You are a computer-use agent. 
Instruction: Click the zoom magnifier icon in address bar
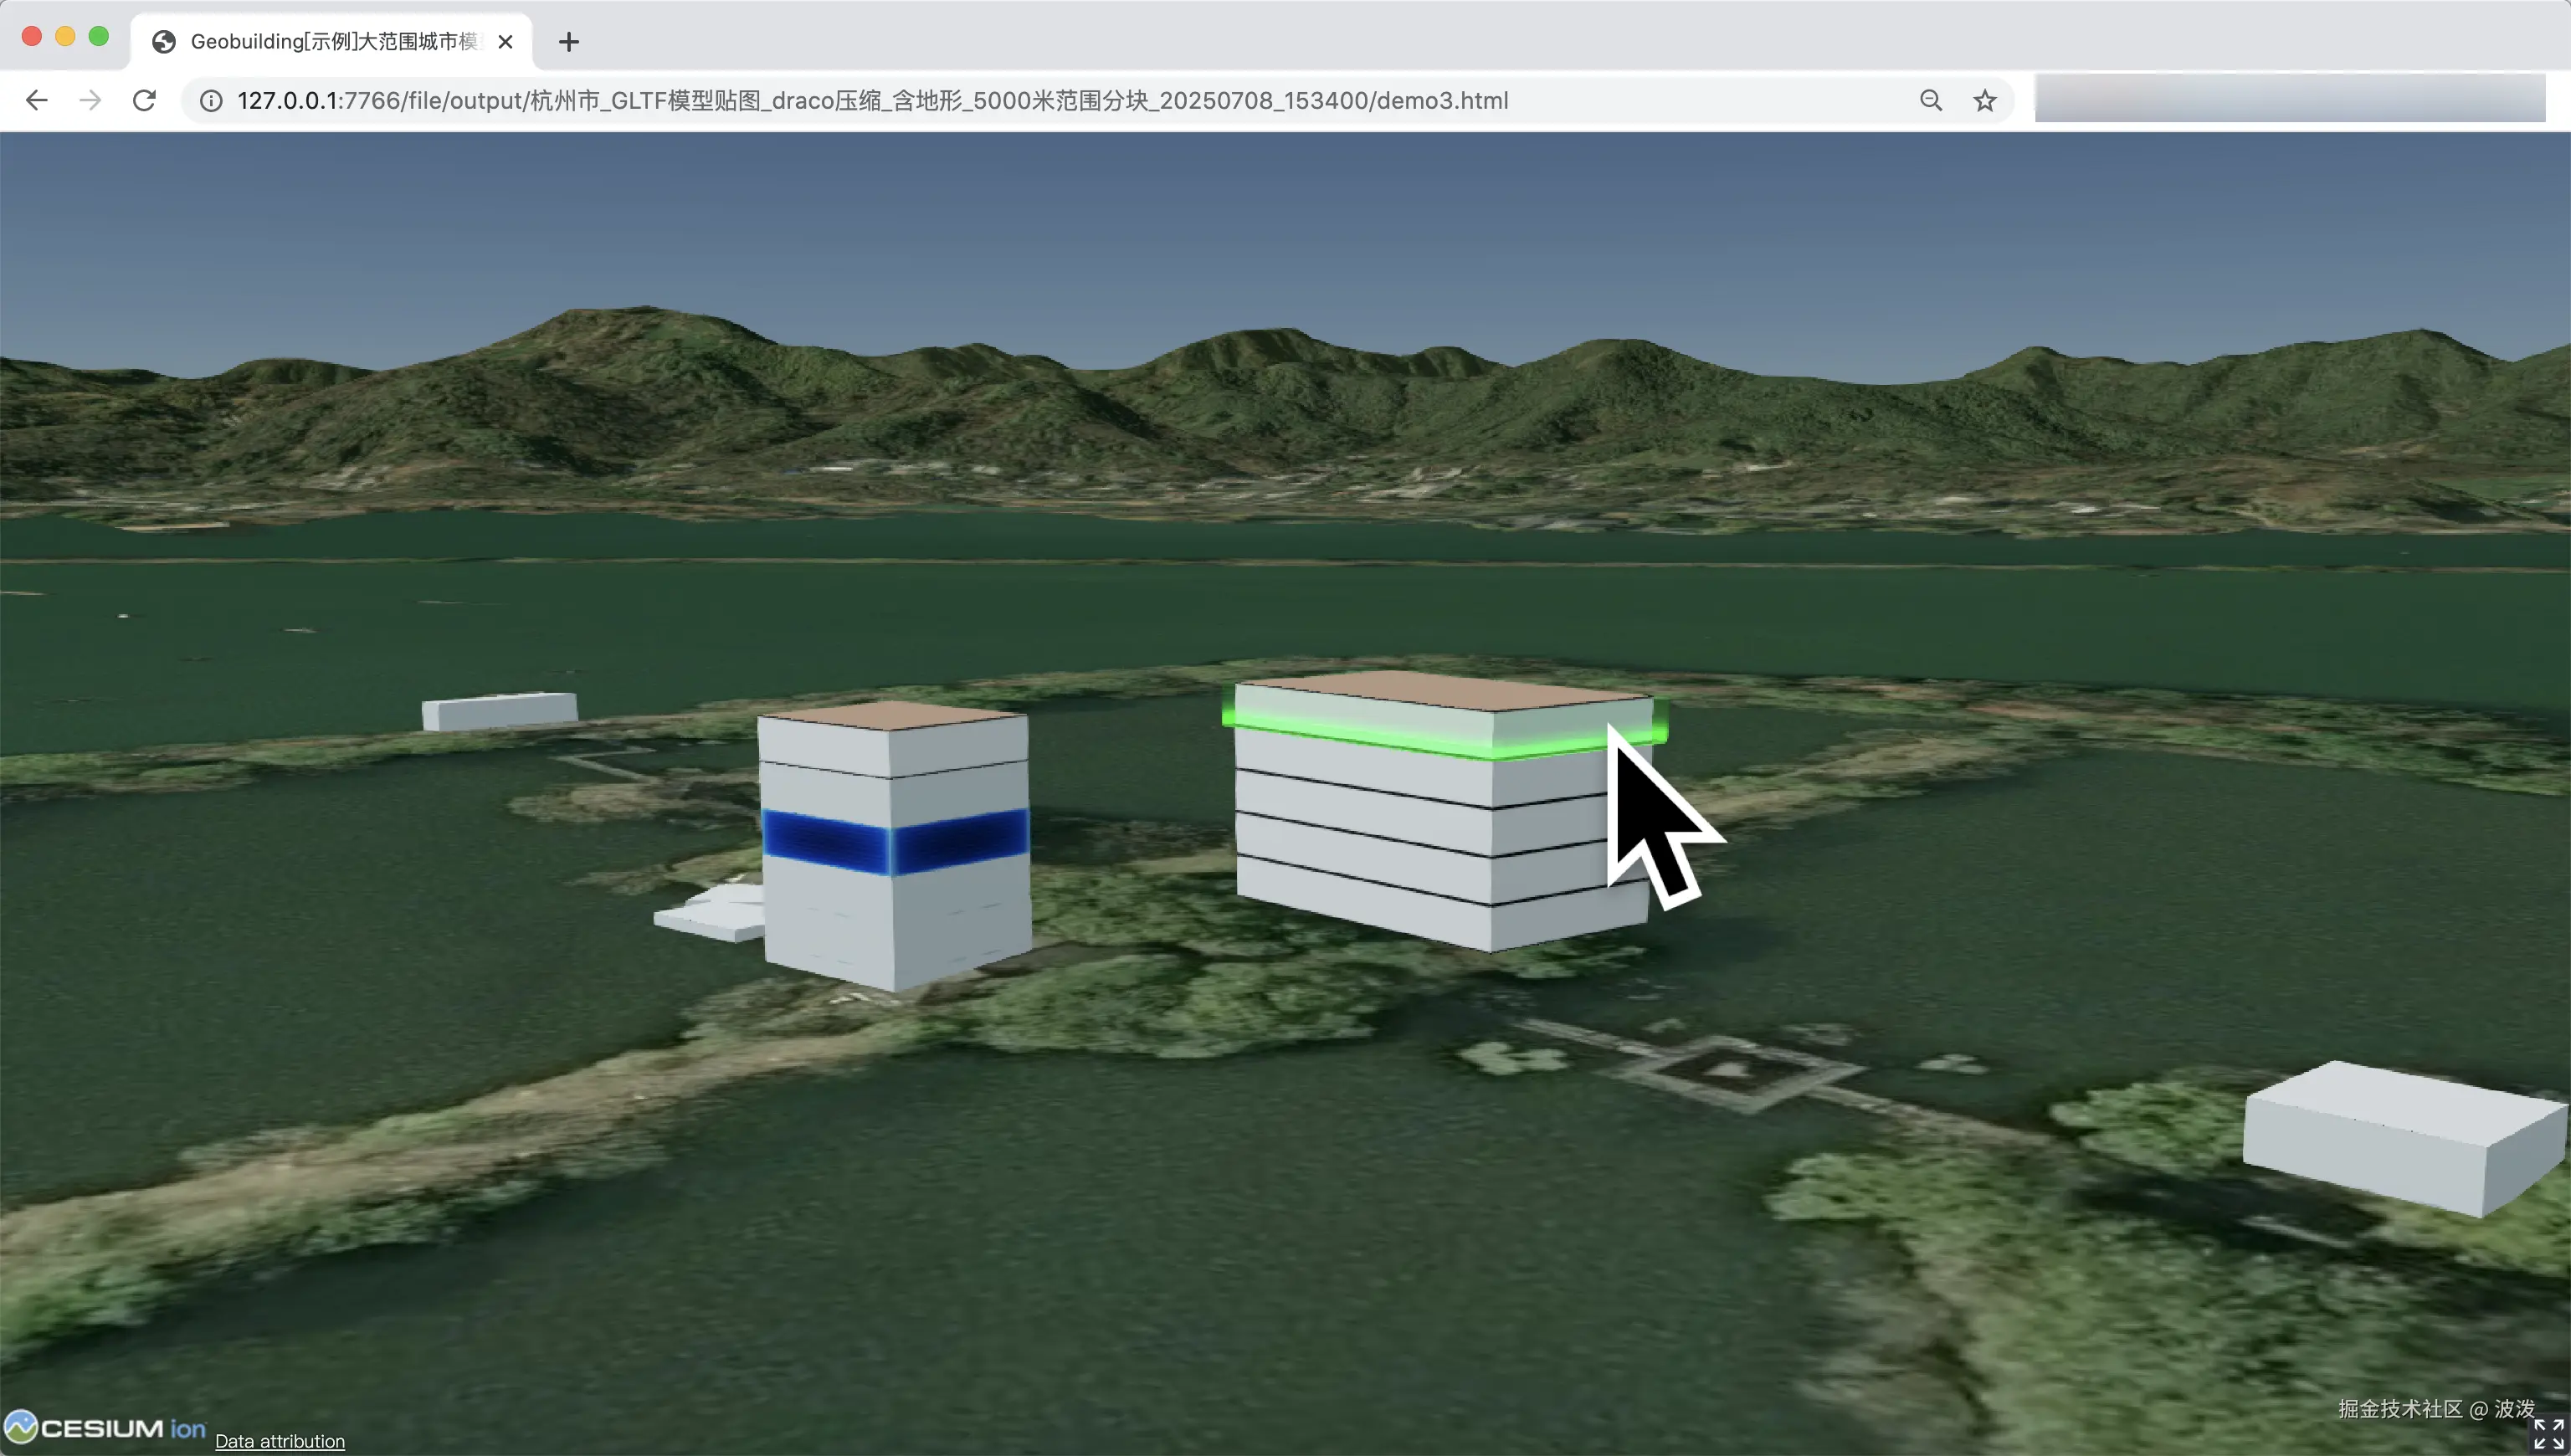pyautogui.click(x=1930, y=100)
